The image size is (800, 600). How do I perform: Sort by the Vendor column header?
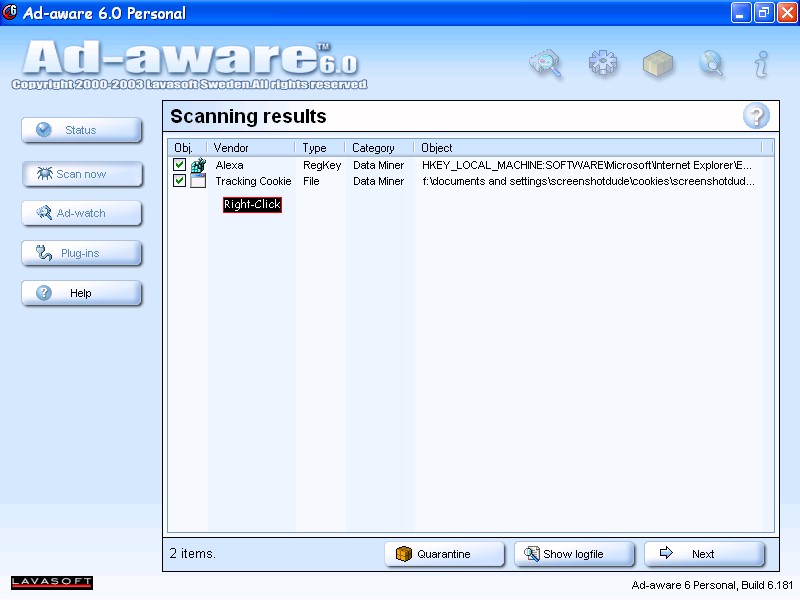(x=251, y=148)
